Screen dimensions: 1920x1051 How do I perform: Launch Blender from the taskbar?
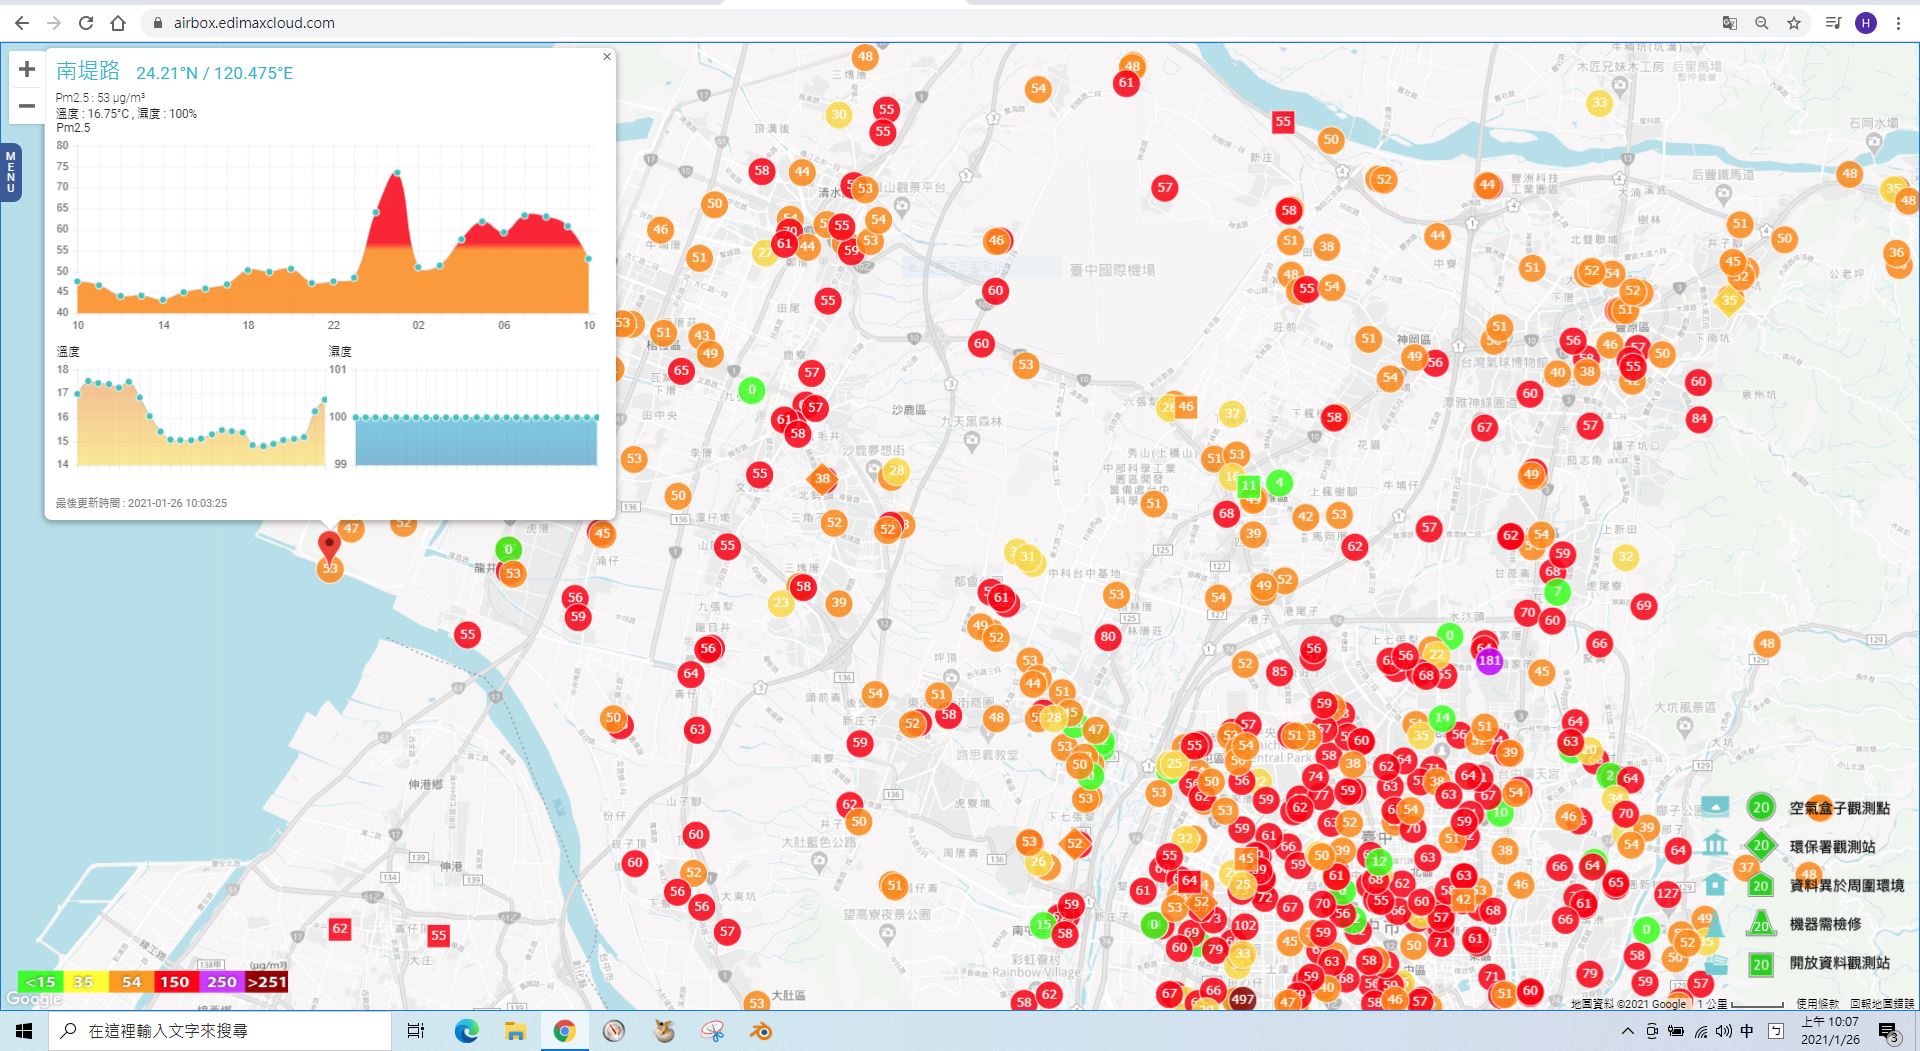761,1031
